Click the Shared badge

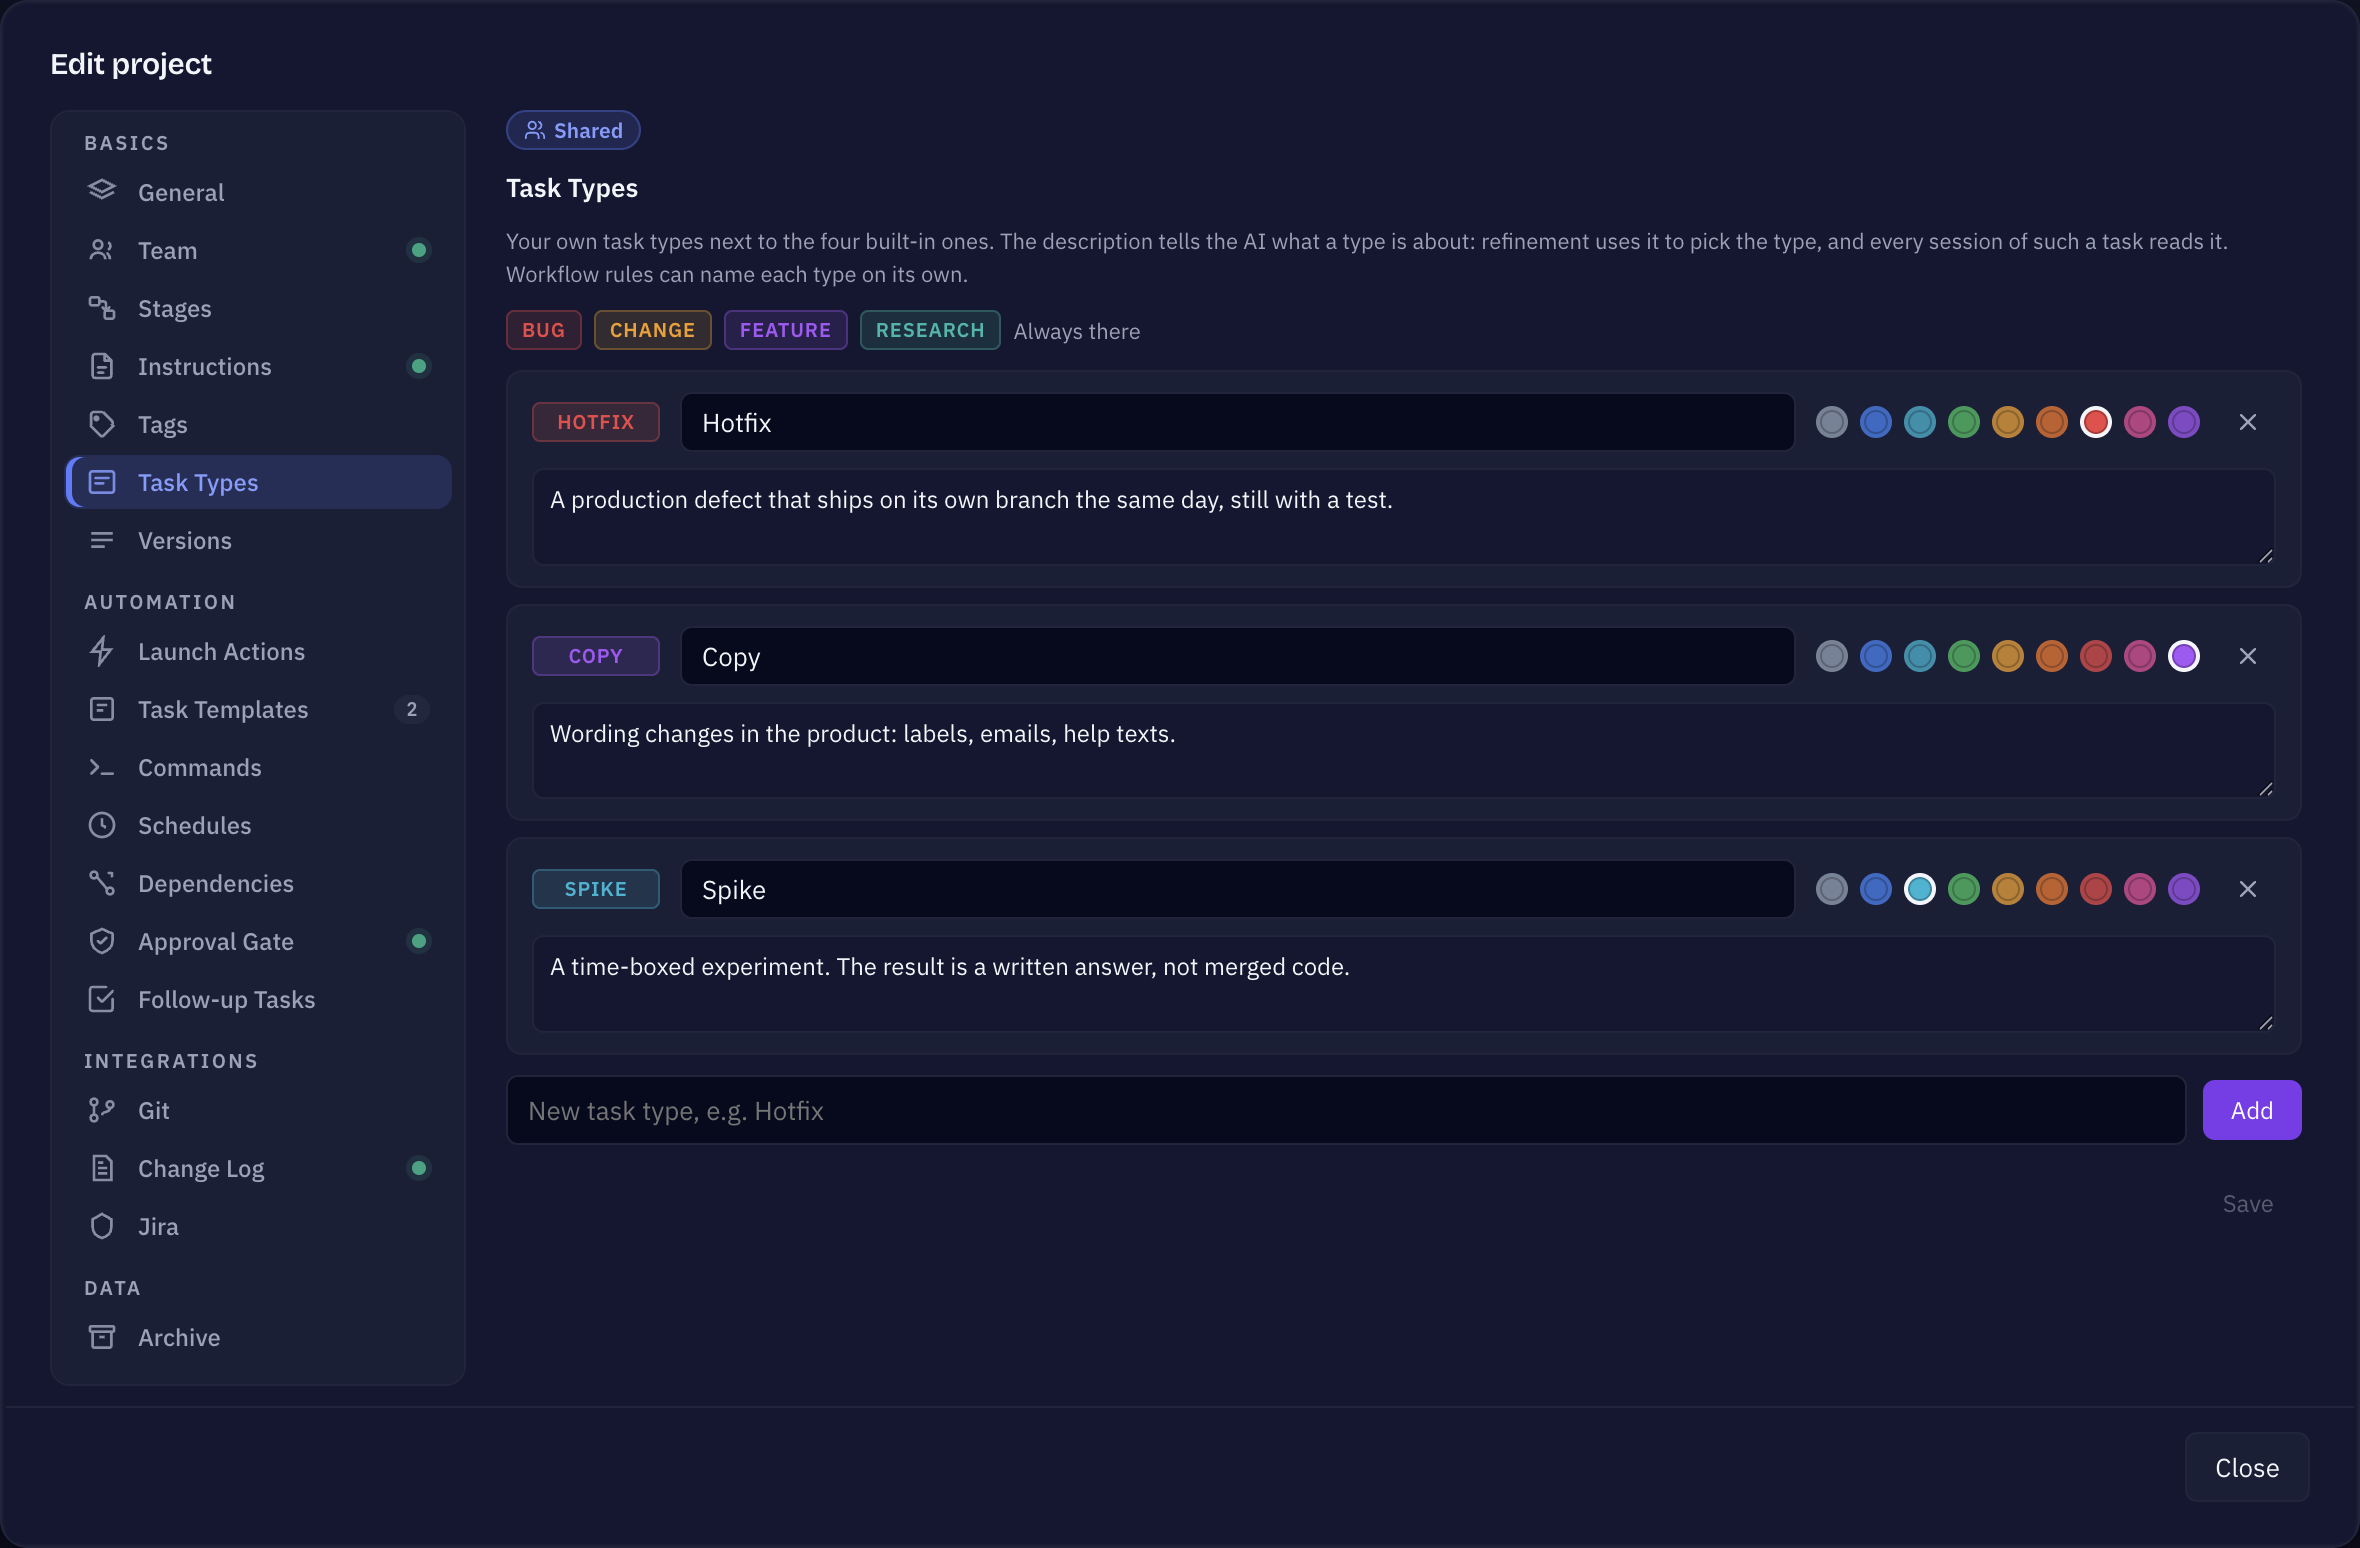point(573,130)
